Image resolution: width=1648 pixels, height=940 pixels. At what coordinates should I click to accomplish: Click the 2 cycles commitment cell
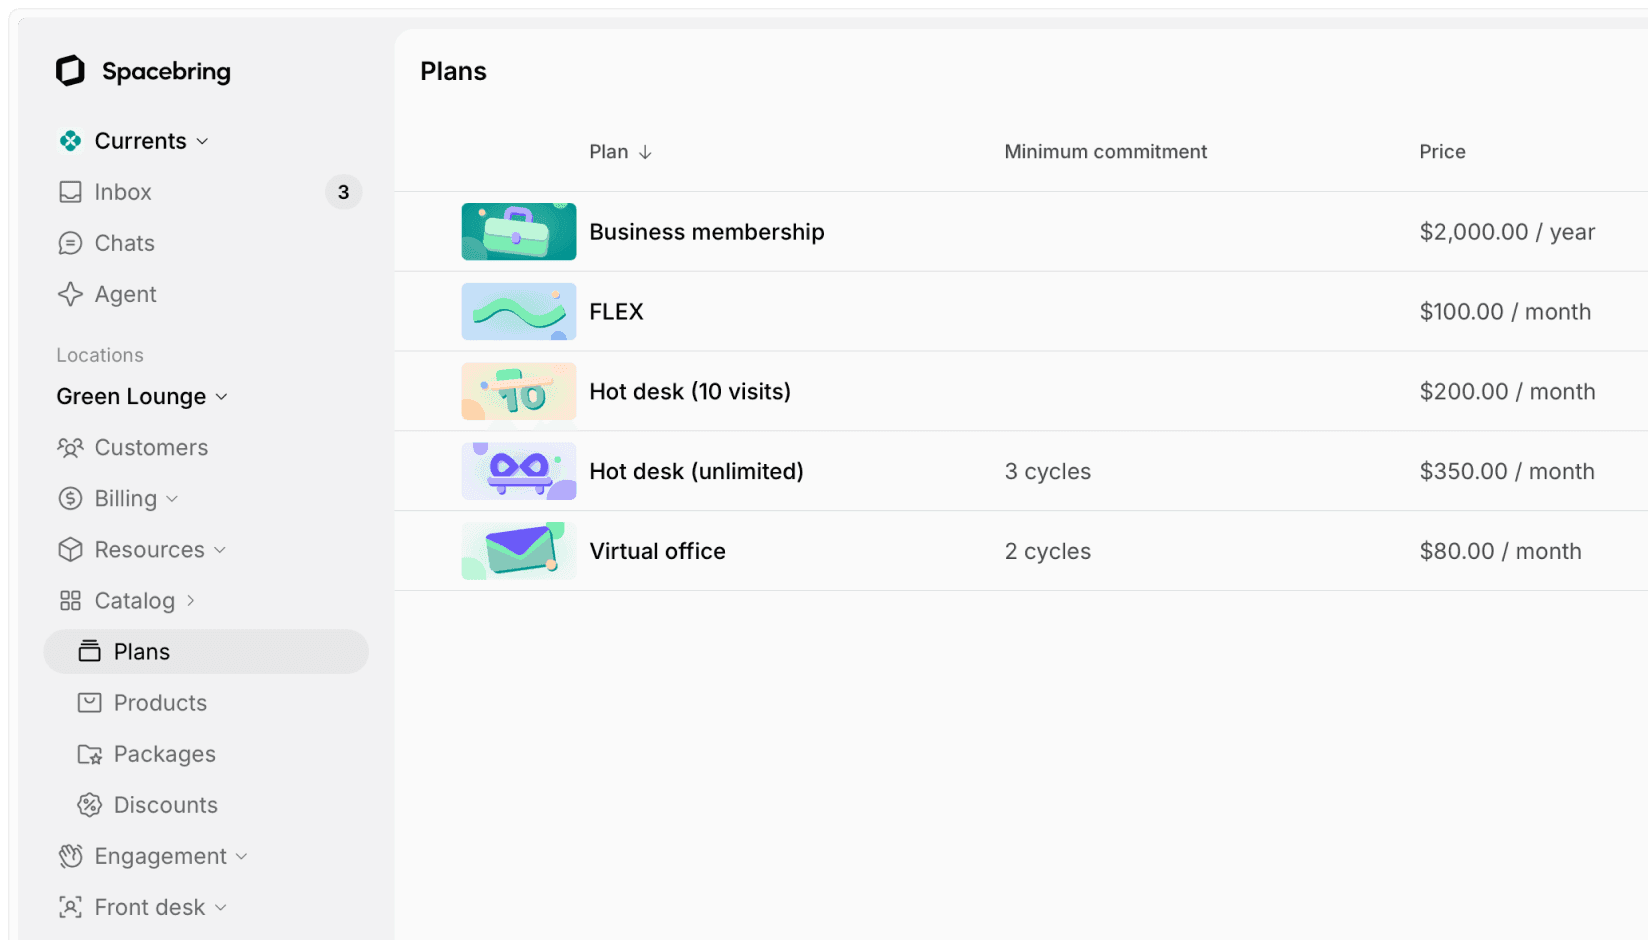(1047, 552)
